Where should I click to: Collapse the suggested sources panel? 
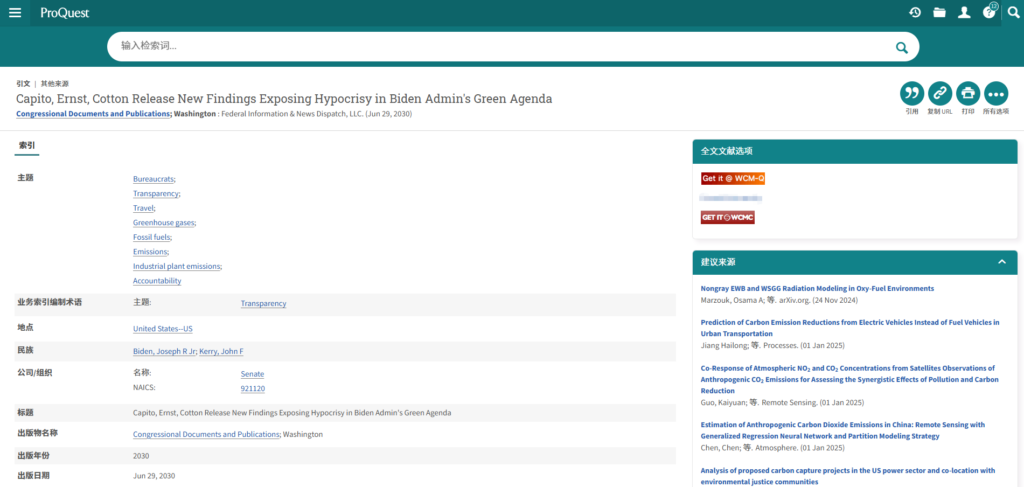[1001, 262]
